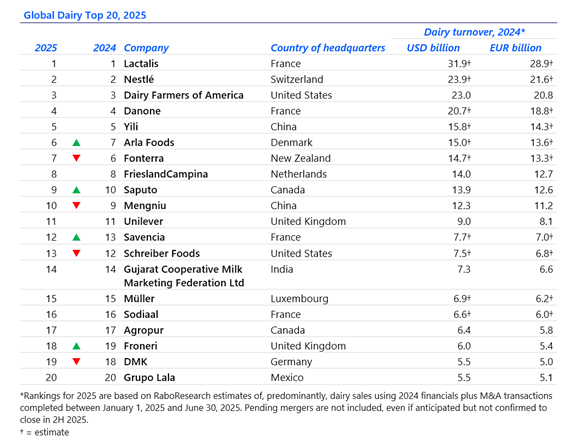Viewport: 581px width, 441px height.
Task: Click Yili USD value '15.8'
Action: pyautogui.click(x=459, y=127)
